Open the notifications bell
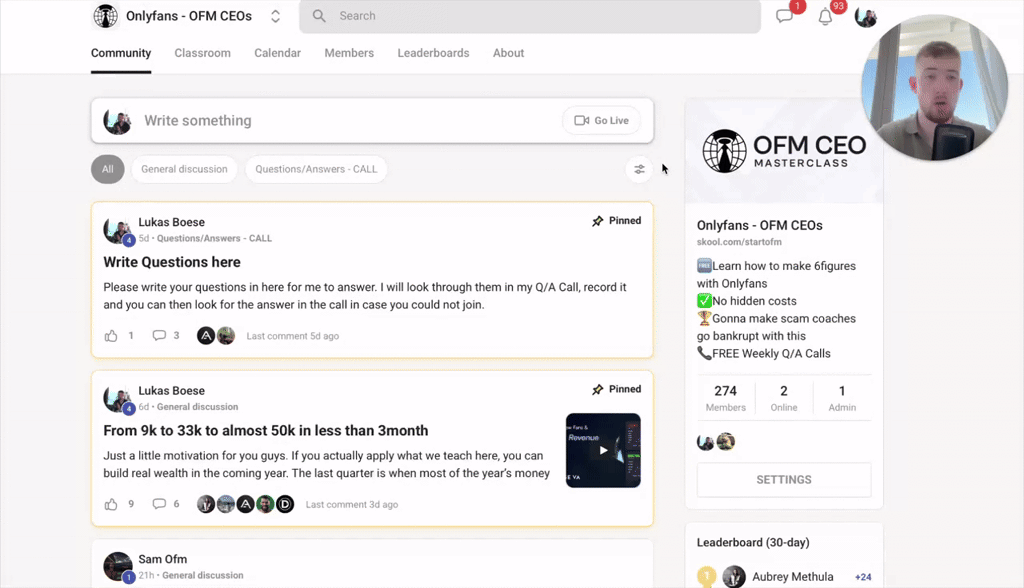The image size is (1024, 588). pyautogui.click(x=825, y=17)
